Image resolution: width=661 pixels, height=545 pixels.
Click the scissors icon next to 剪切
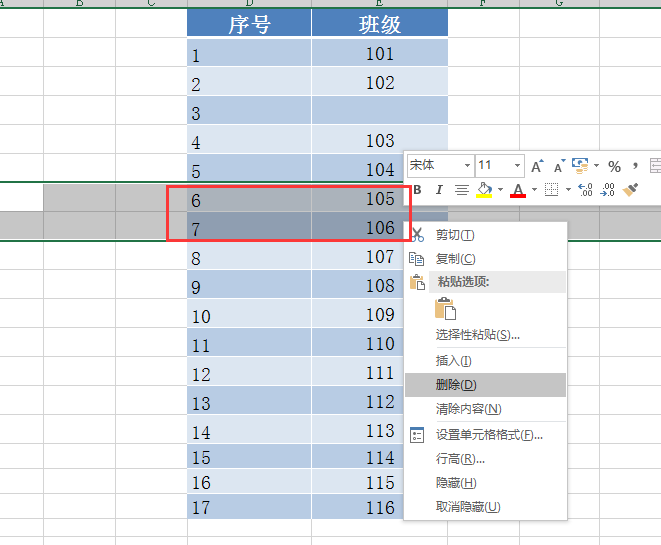coord(417,235)
